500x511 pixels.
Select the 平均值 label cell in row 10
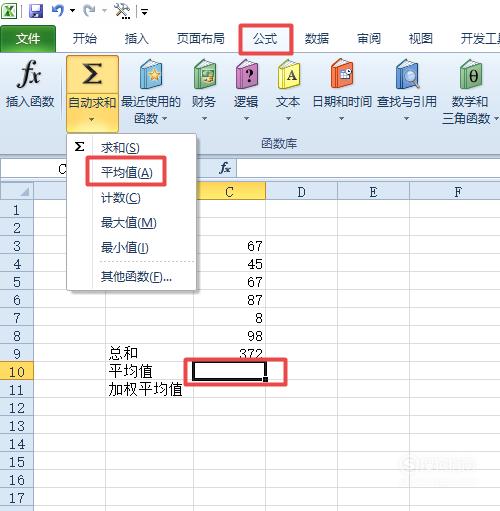pos(150,371)
